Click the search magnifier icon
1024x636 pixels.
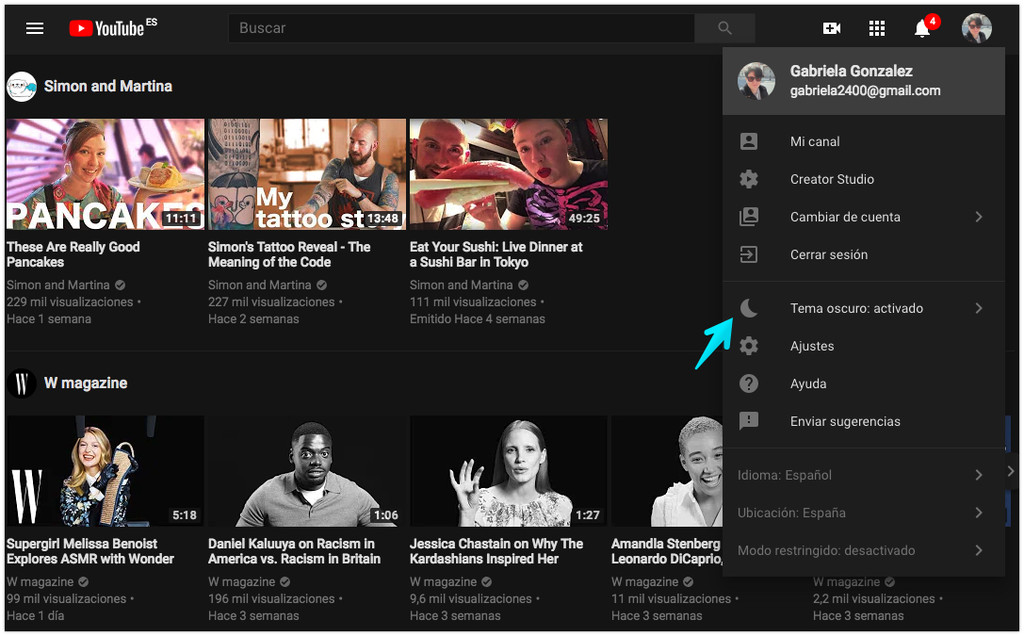coord(724,27)
